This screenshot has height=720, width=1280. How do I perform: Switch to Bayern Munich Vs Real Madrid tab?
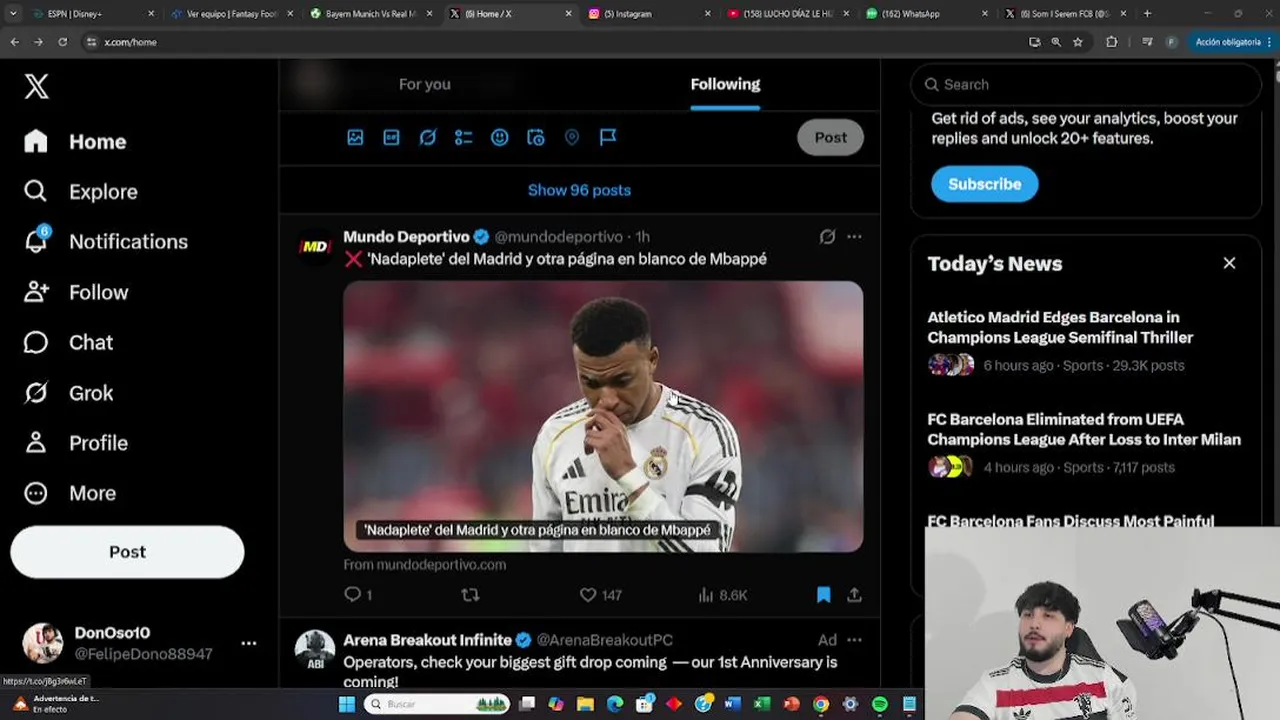[370, 14]
